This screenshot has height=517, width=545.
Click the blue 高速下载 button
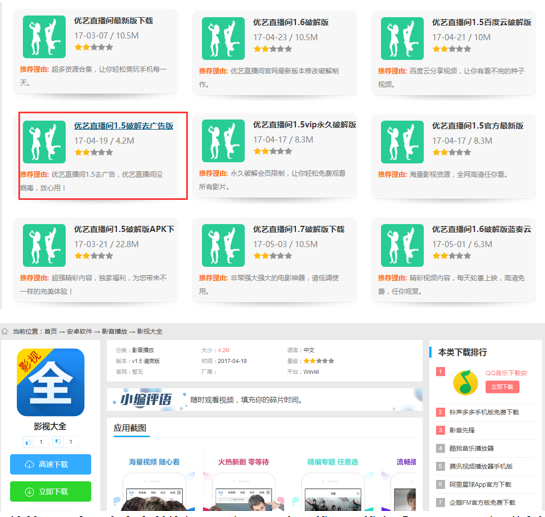click(x=50, y=464)
